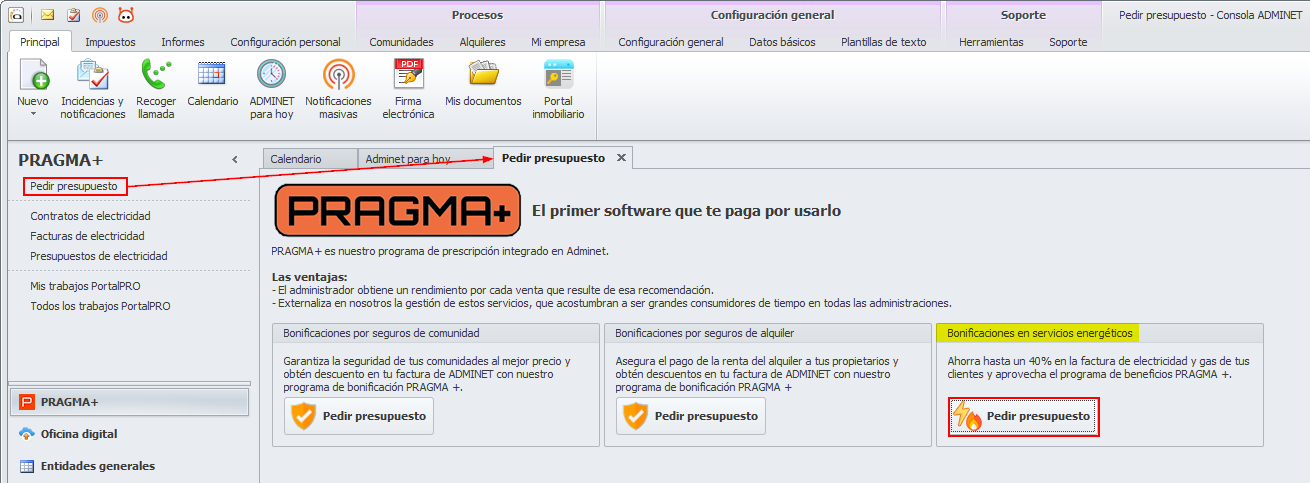This screenshot has height=483, width=1310.
Task: Expand the Nuevo dropdown arrow
Action: [x=33, y=114]
